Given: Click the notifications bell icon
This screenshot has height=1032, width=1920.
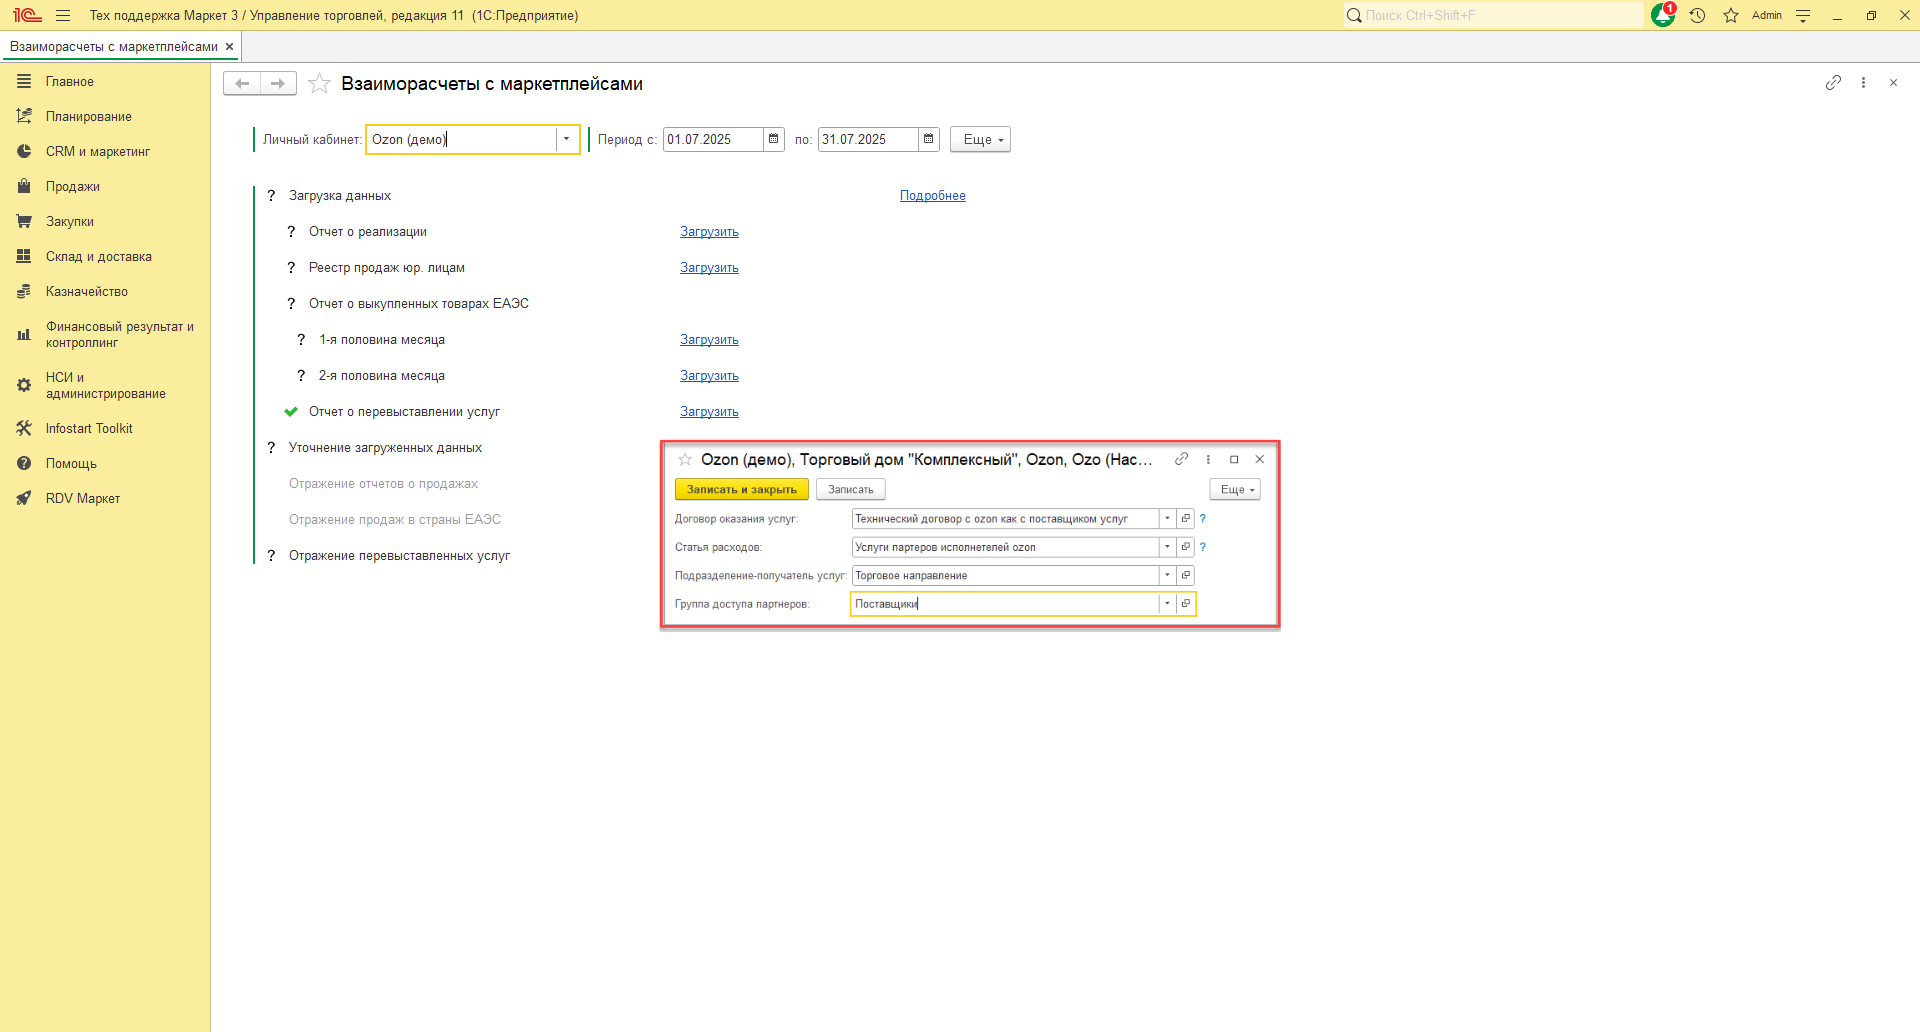Looking at the screenshot, I should click(x=1662, y=15).
